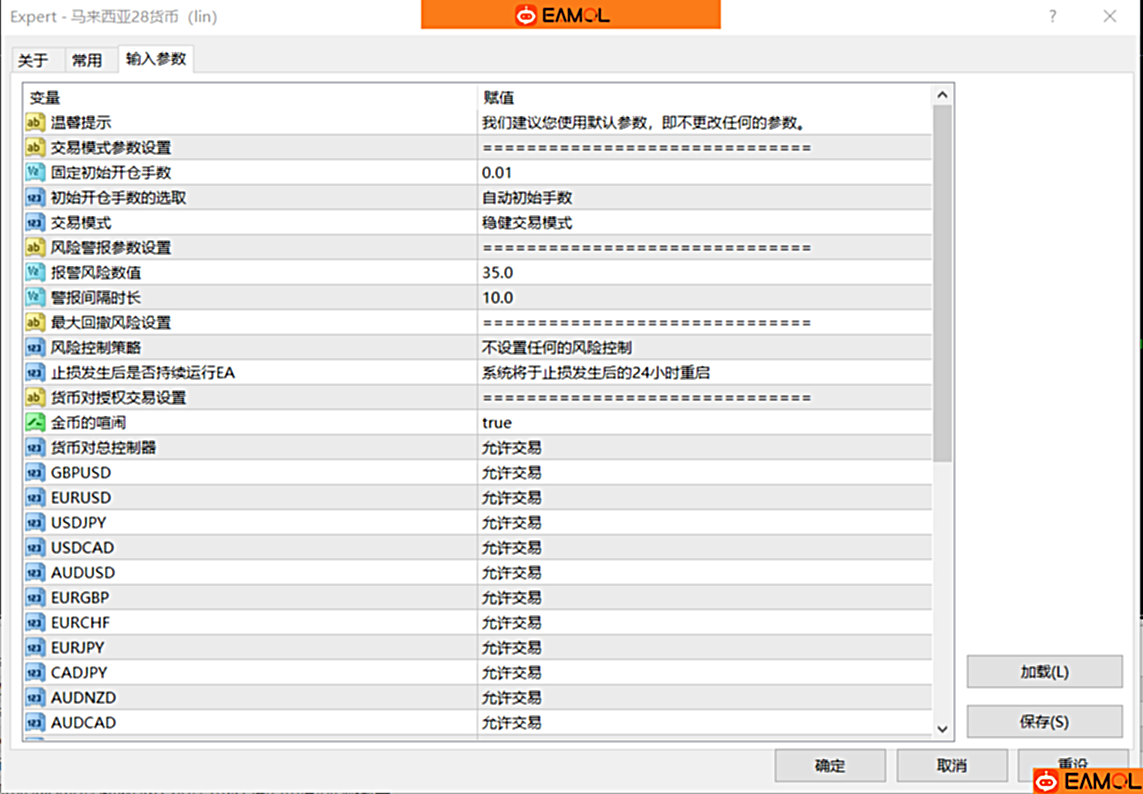Click the icon next to AUDCAD
1143x794 pixels.
tap(35, 723)
